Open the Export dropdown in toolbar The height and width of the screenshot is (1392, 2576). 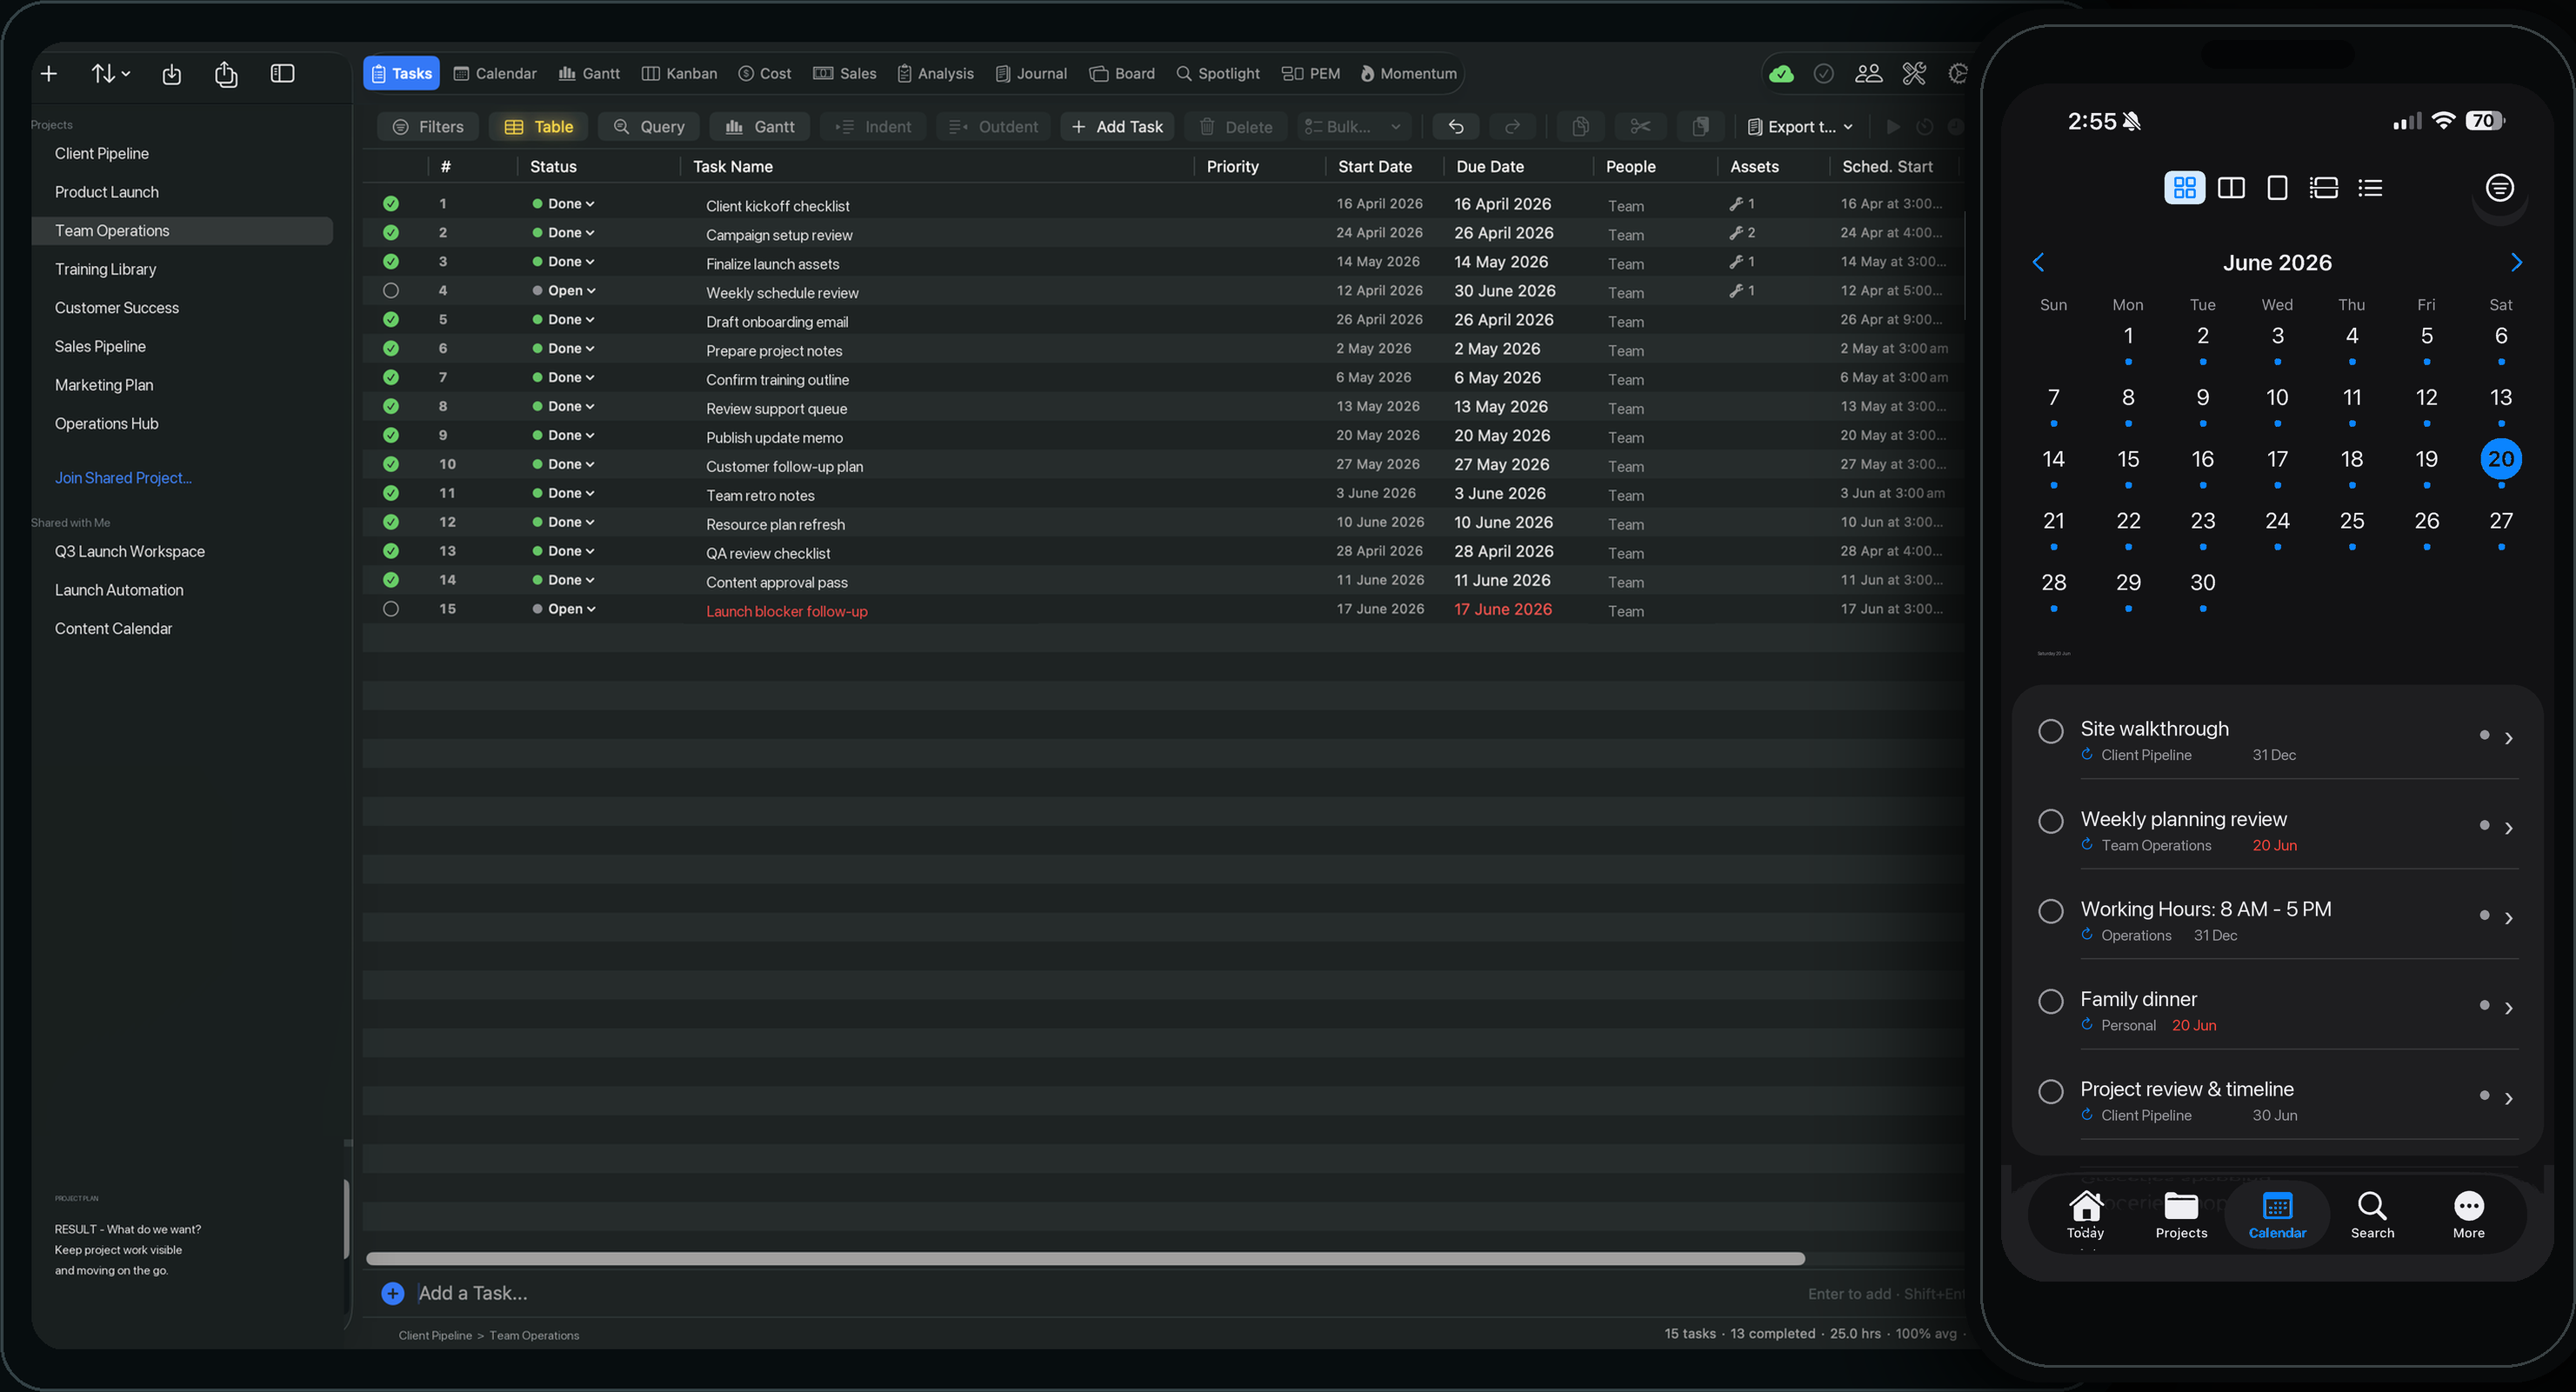pos(1800,127)
